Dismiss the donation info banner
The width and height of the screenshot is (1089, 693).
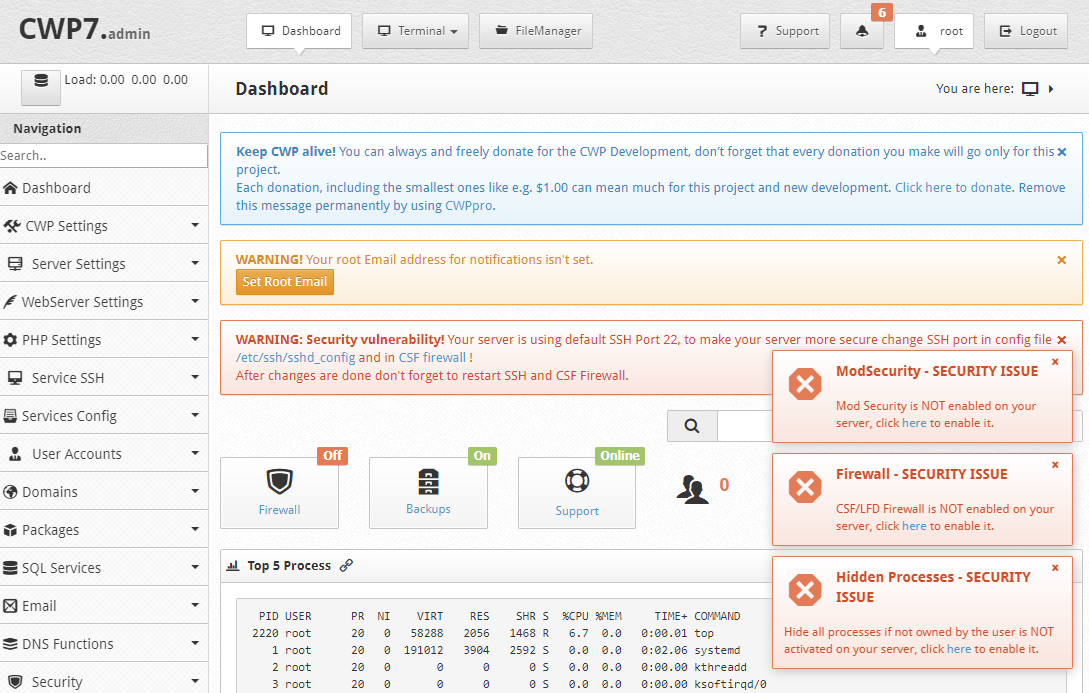coord(1061,152)
